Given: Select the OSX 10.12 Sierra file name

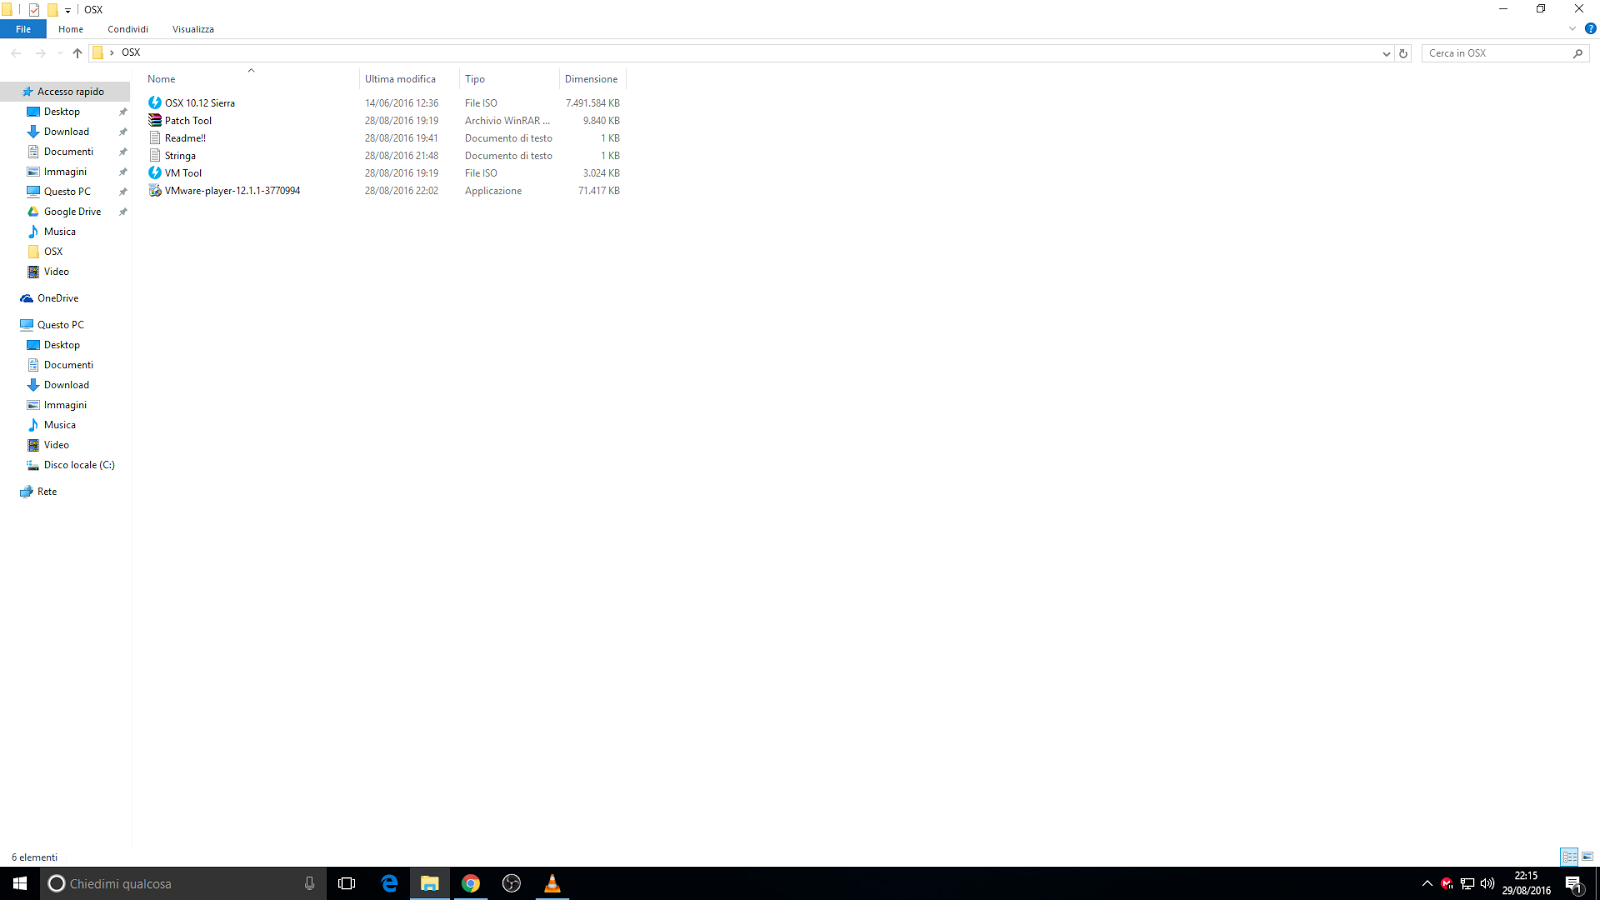Looking at the screenshot, I should (x=200, y=103).
